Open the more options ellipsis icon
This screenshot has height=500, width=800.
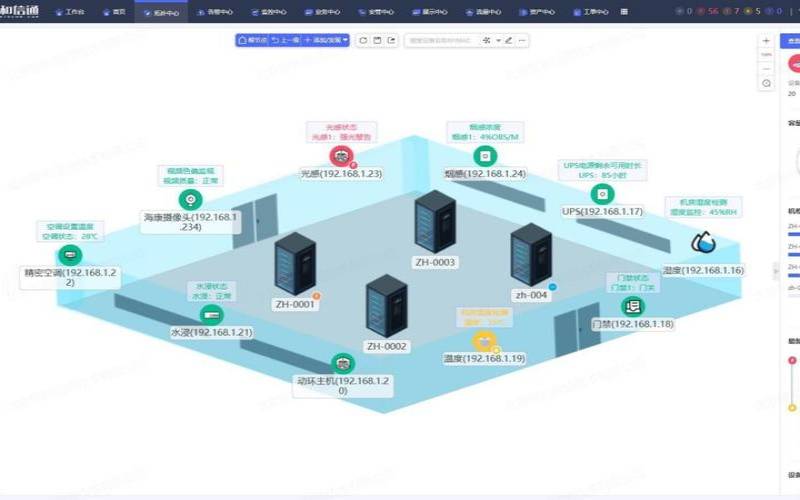coord(521,40)
